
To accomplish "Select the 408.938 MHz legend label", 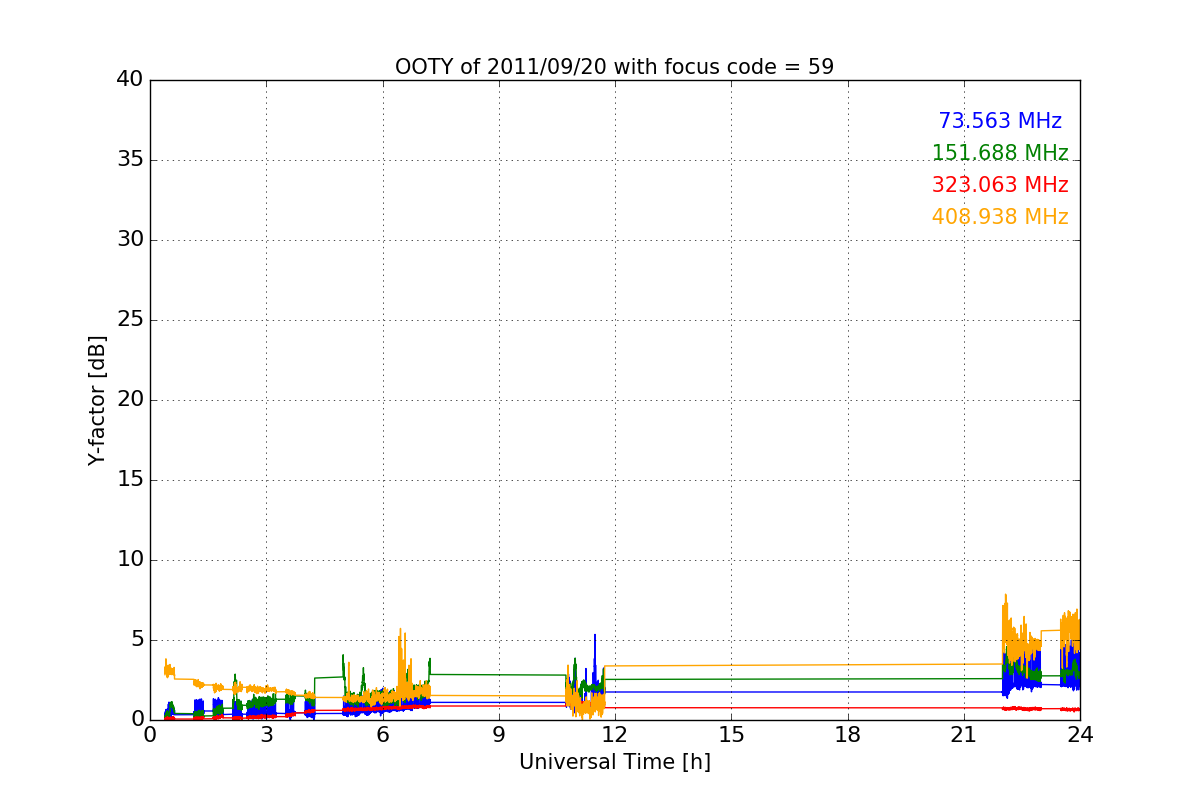I will [x=1000, y=217].
